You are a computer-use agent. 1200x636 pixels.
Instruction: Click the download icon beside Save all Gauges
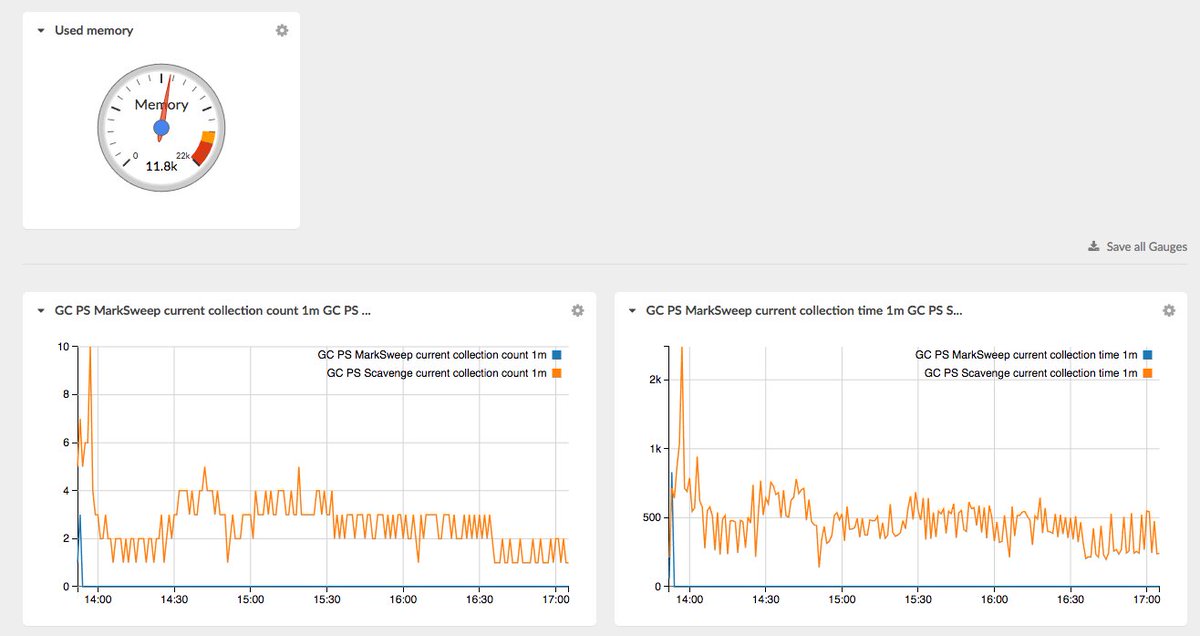(1093, 246)
